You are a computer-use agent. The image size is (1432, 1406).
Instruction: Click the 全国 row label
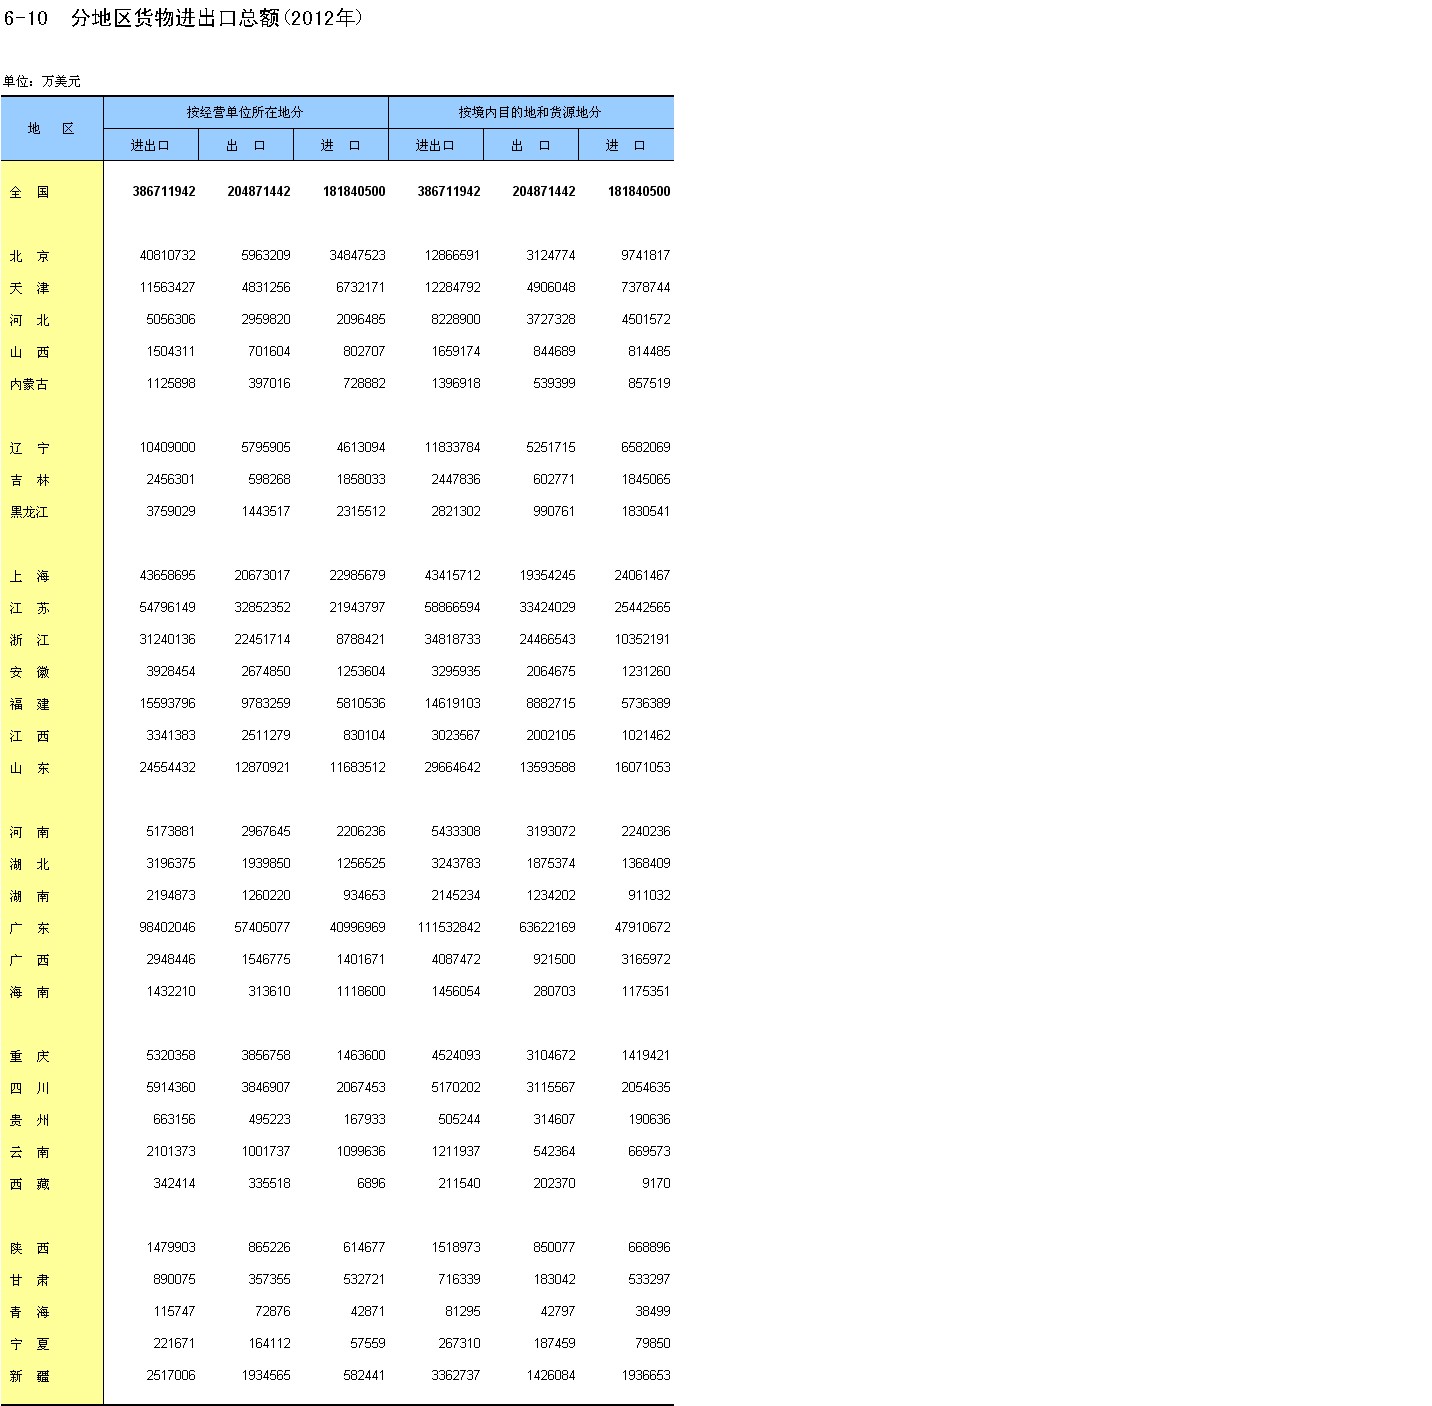(x=30, y=192)
